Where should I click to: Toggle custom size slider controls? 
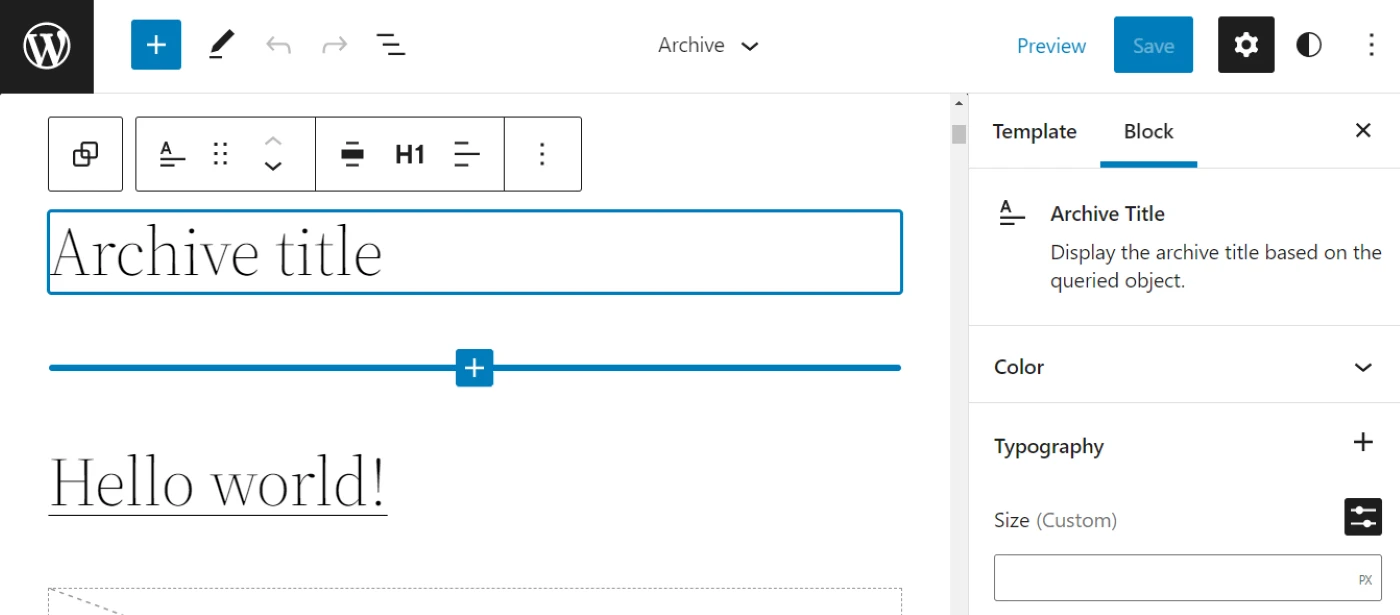coord(1363,517)
